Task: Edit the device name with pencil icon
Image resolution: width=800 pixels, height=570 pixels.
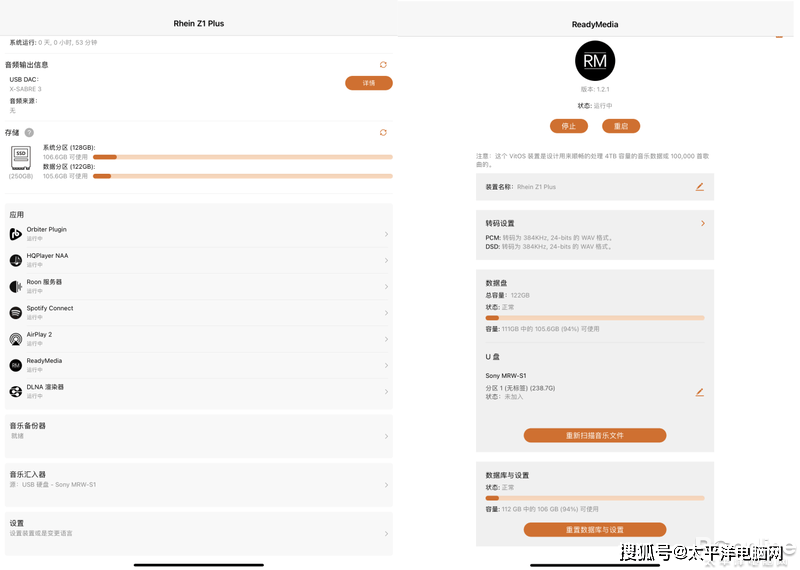Action: 699,187
